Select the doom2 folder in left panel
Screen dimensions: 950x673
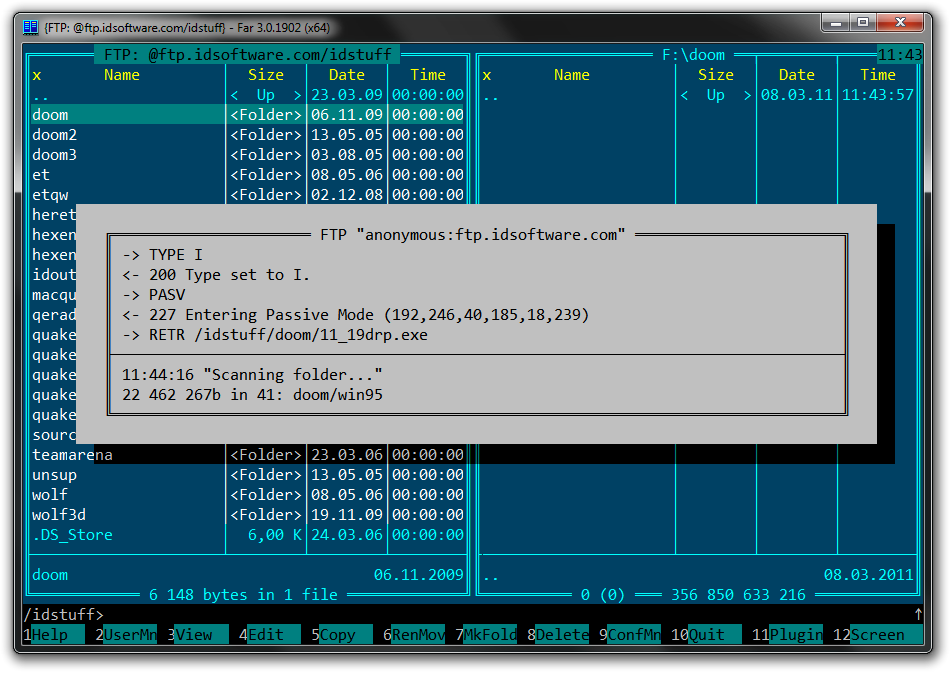pyautogui.click(x=55, y=135)
